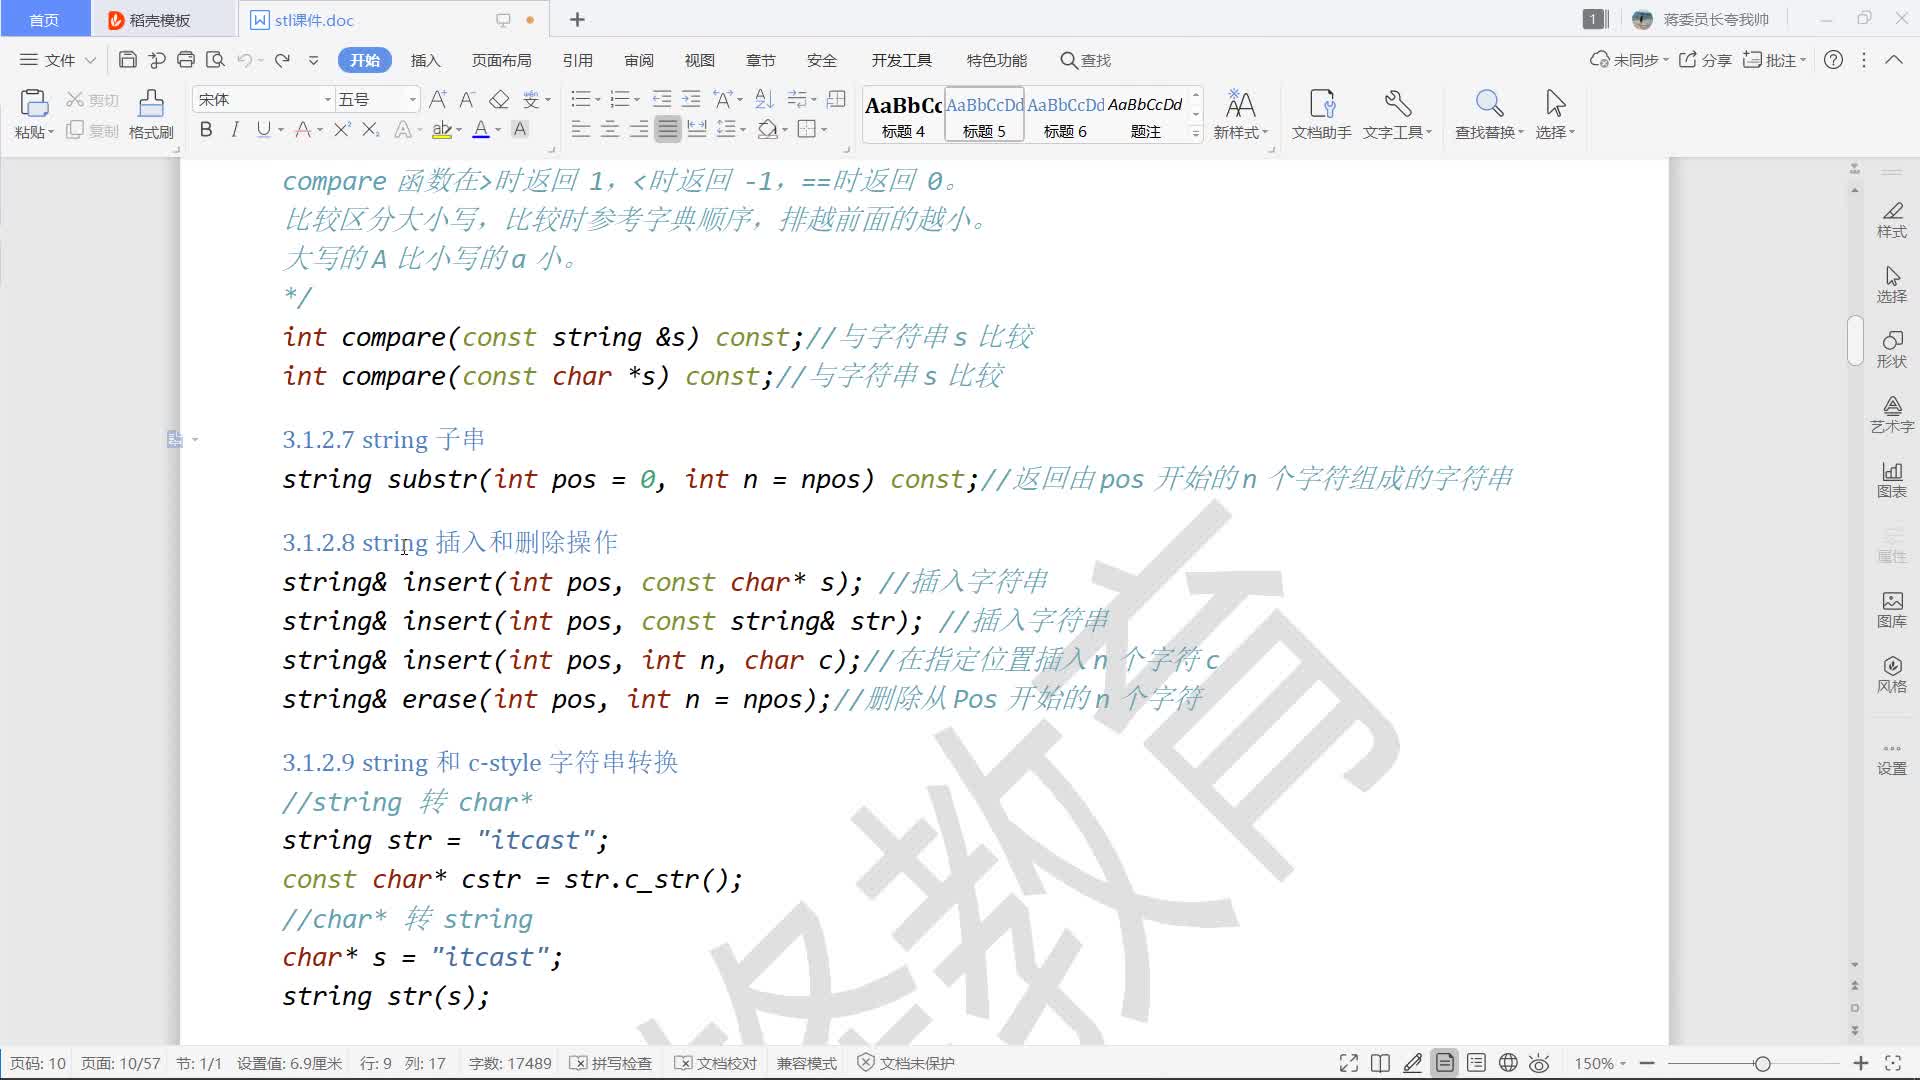This screenshot has width=1920, height=1080.
Task: Open the Chart sidebar panel
Action: click(x=1891, y=480)
